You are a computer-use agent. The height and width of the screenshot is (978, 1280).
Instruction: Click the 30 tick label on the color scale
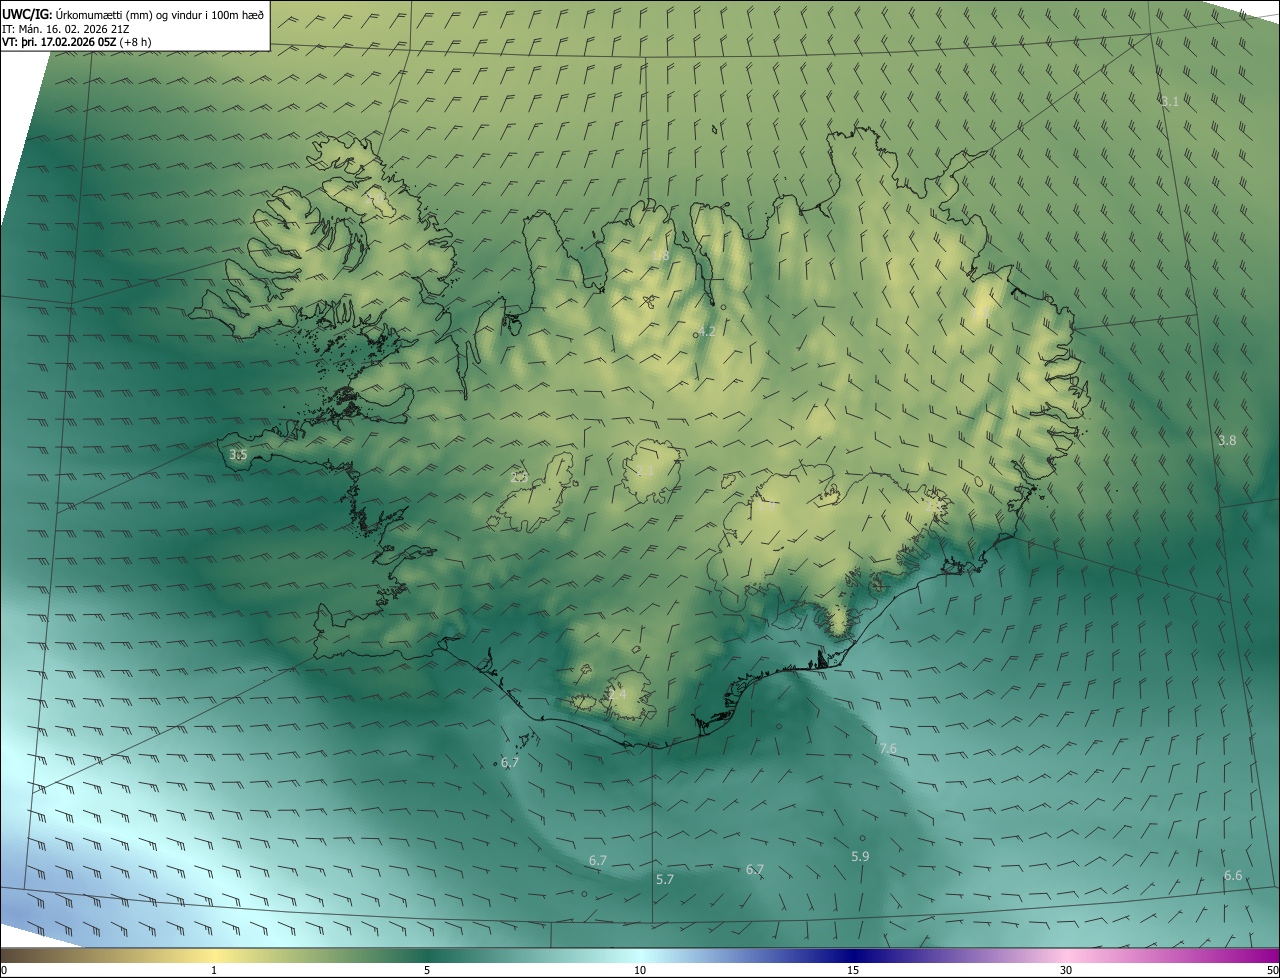1066,970
